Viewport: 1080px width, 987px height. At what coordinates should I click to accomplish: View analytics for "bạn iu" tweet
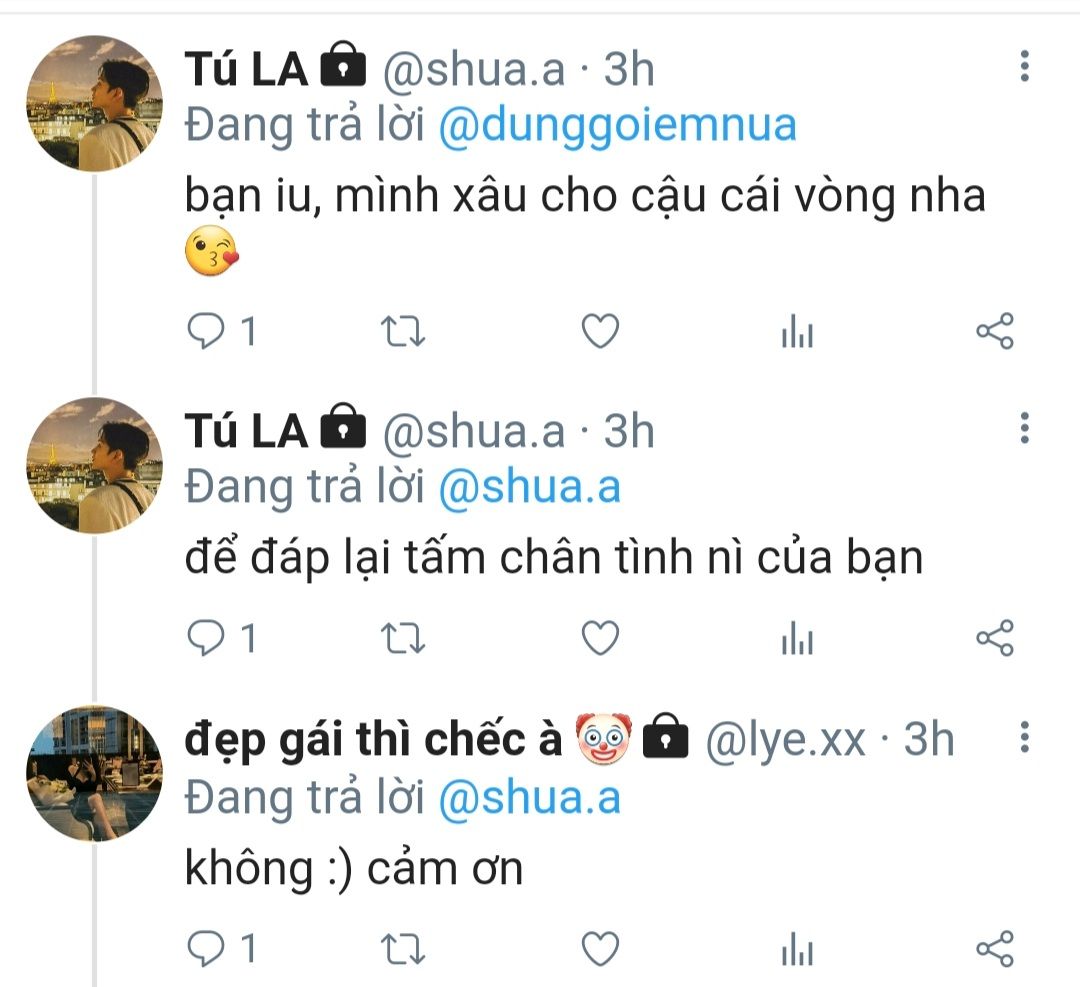797,333
